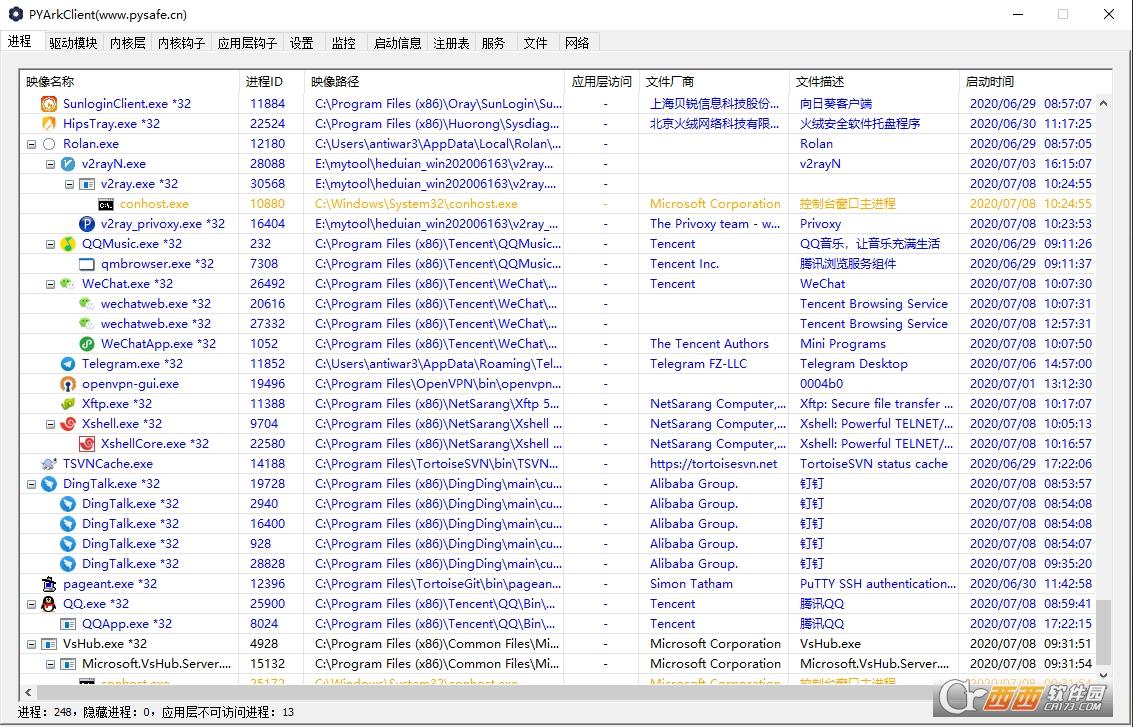Image resolution: width=1133 pixels, height=727 pixels.
Task: Switch to the 应用层钩子 tab
Action: (247, 43)
